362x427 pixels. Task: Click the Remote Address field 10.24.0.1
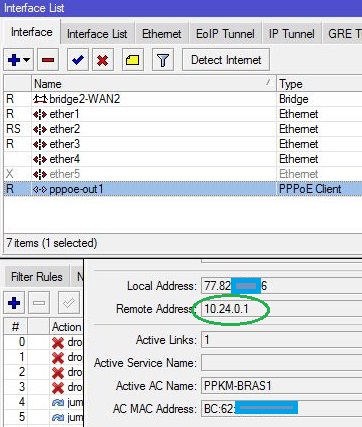pyautogui.click(x=282, y=309)
